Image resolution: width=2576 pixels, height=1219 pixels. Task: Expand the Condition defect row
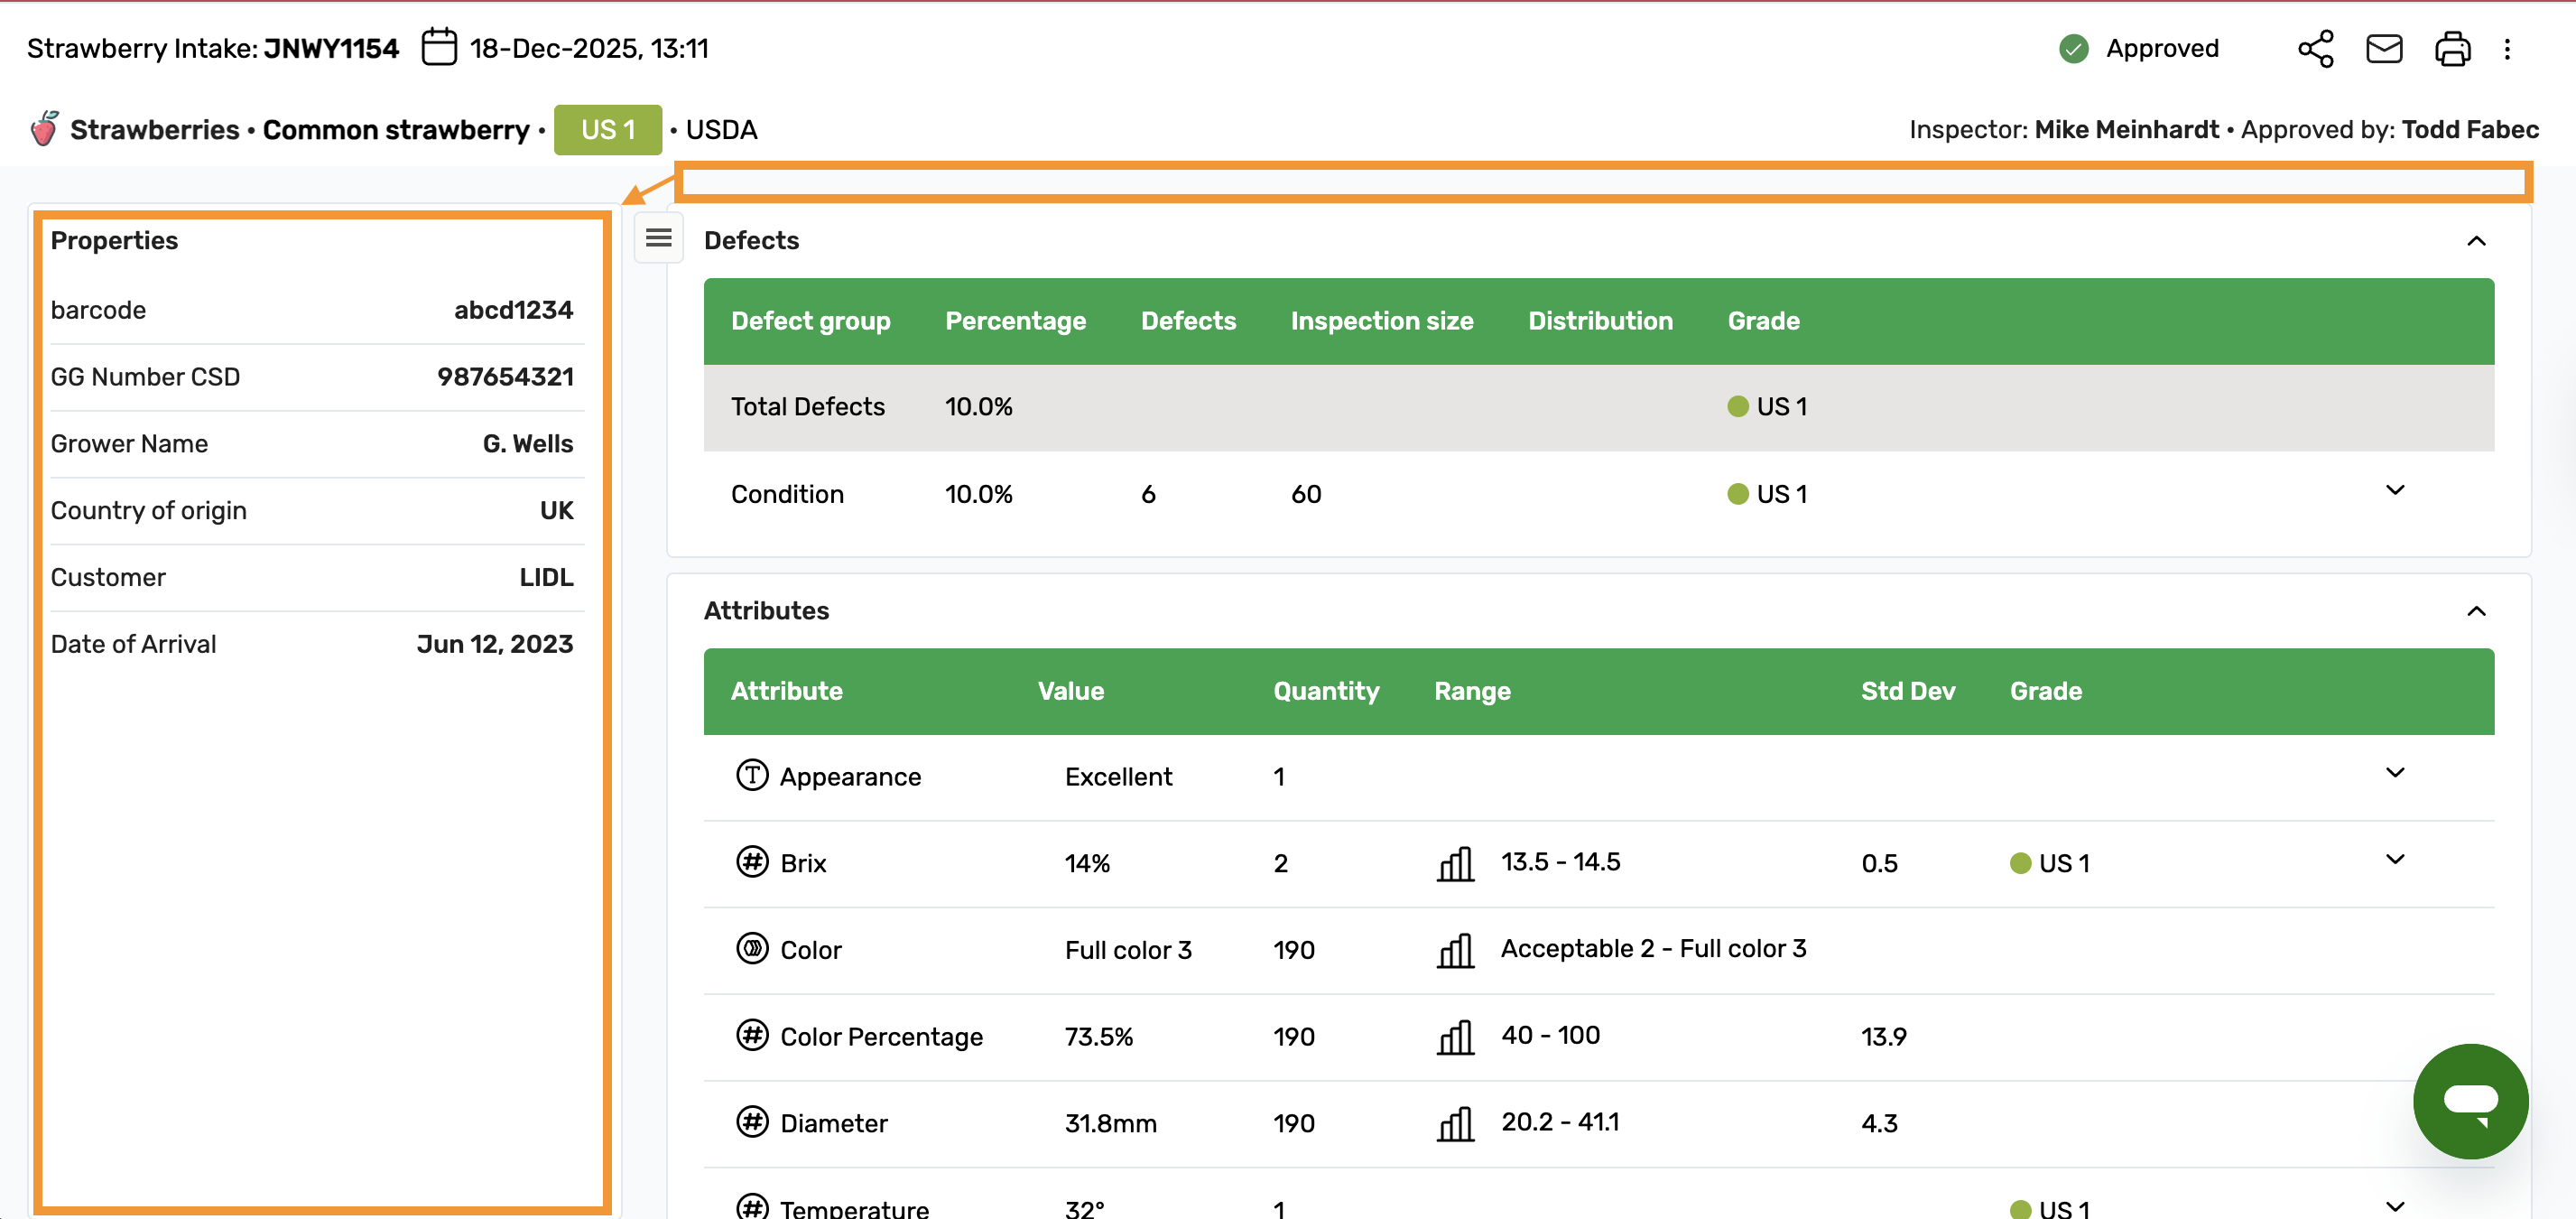[x=2394, y=490]
